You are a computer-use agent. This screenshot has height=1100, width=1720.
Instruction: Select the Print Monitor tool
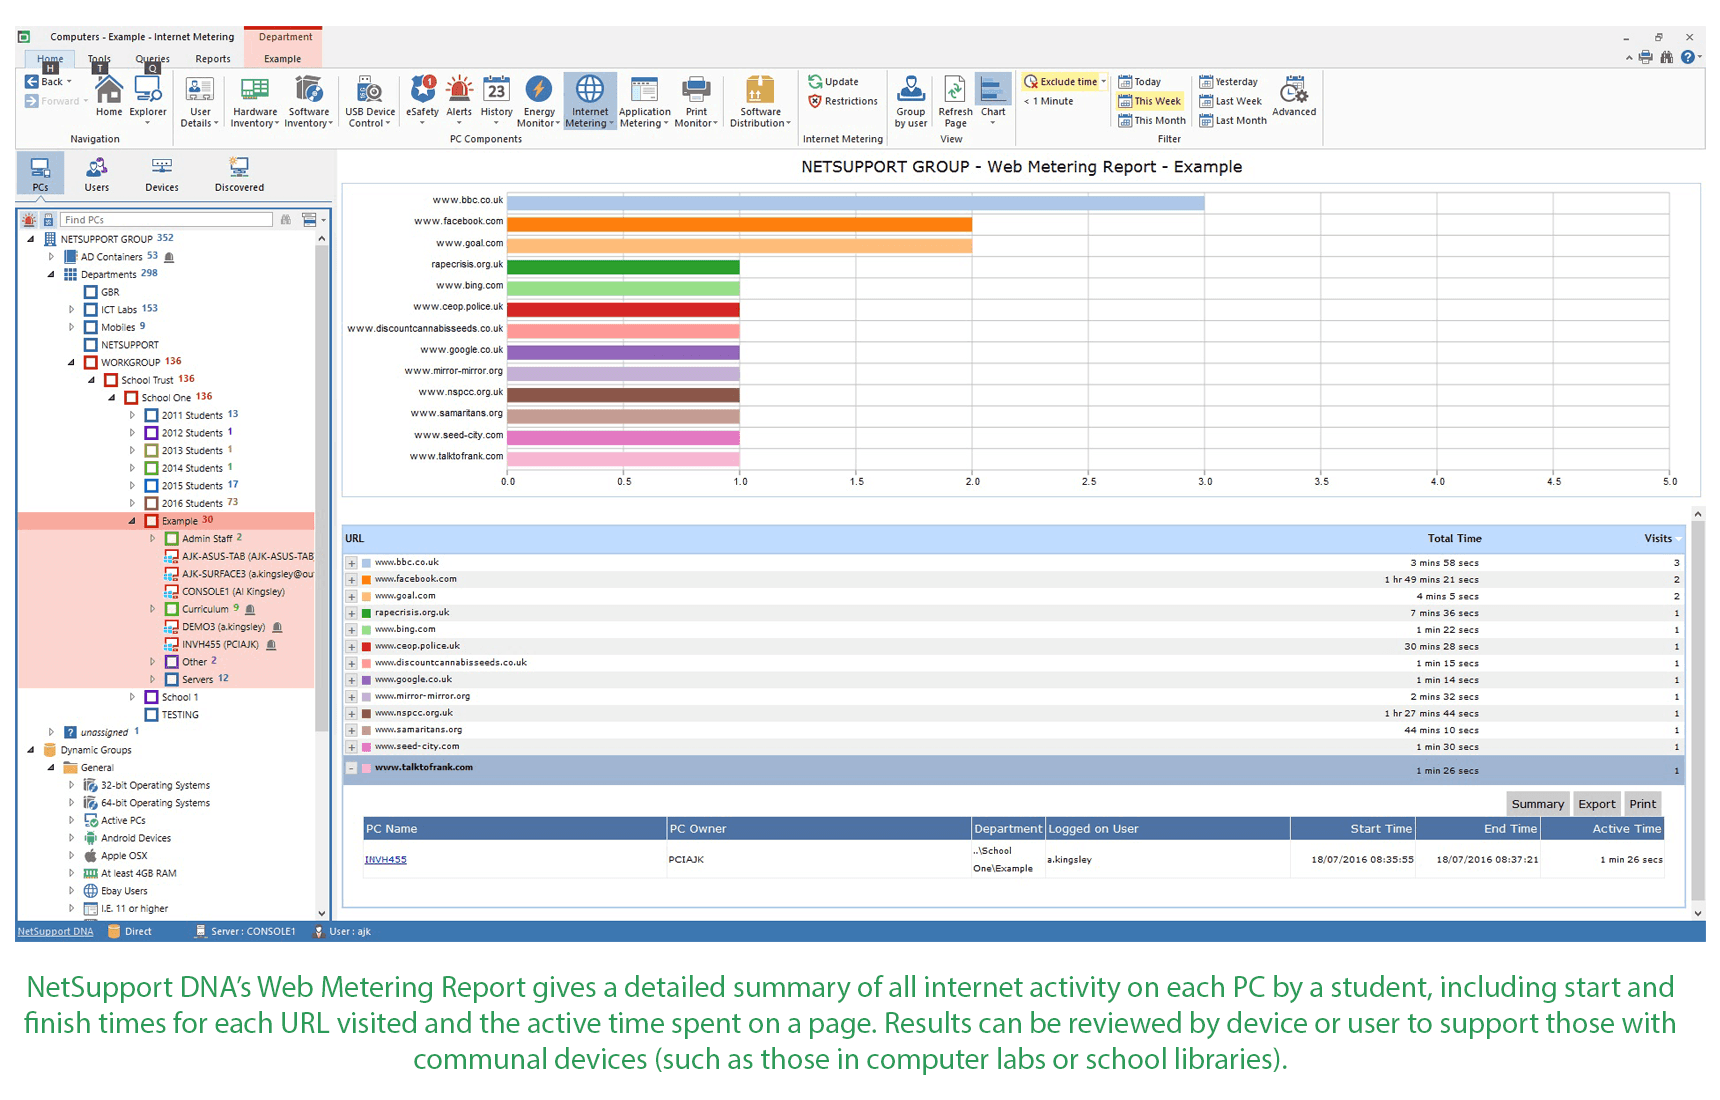(695, 98)
